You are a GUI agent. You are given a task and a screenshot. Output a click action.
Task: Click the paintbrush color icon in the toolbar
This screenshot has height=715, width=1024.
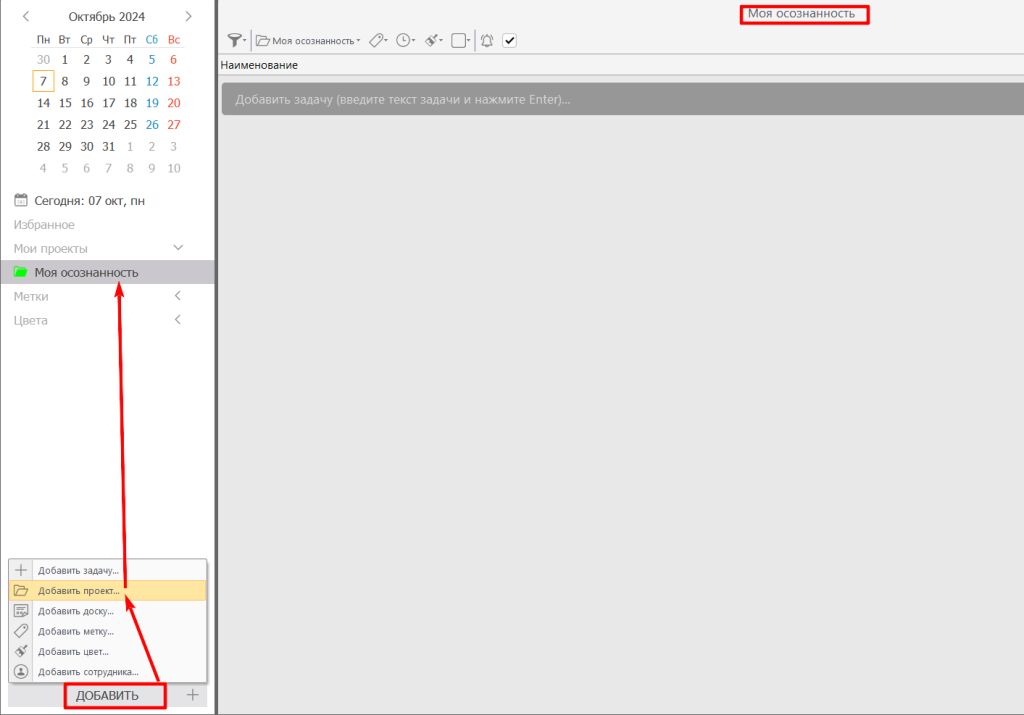pos(432,40)
